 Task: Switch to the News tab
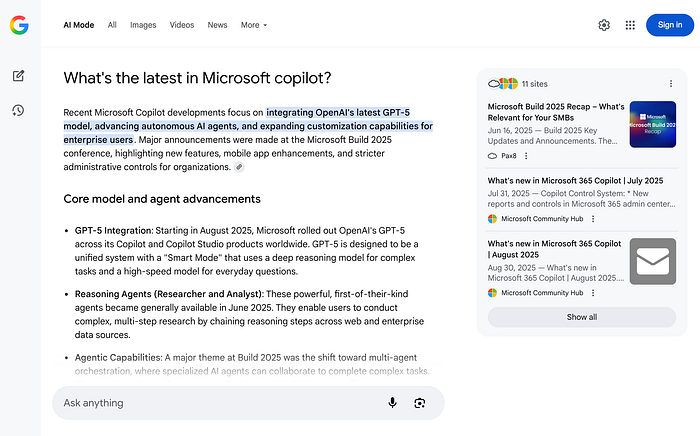point(217,25)
